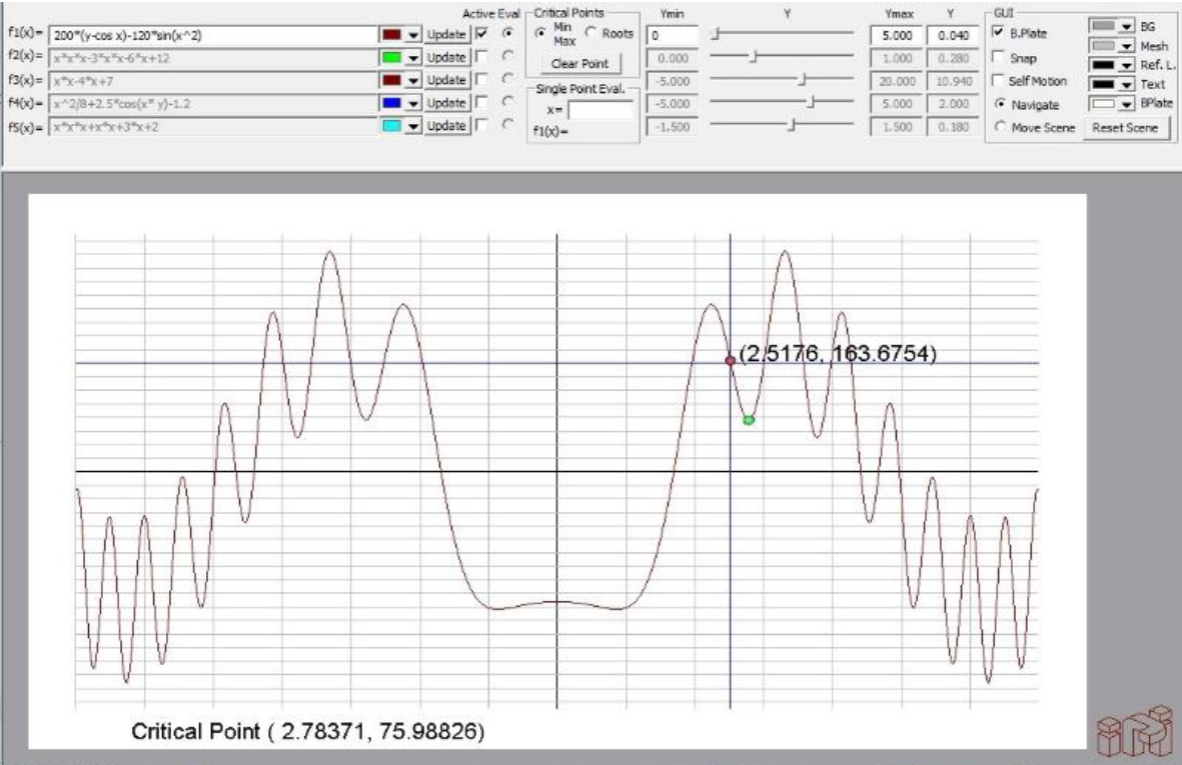Activate the f2(x) Active checkbox
The height and width of the screenshot is (765, 1182).
coord(483,57)
